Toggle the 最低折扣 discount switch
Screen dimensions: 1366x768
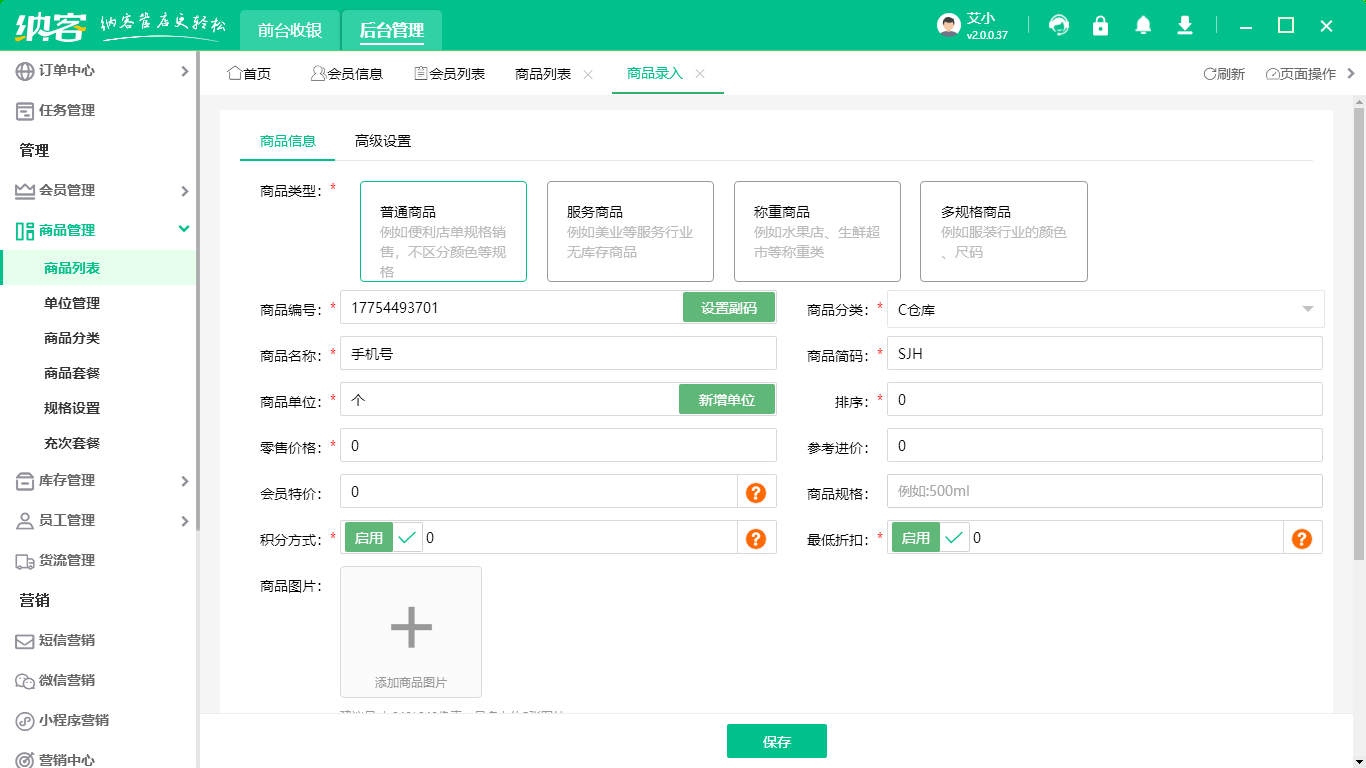[x=914, y=537]
